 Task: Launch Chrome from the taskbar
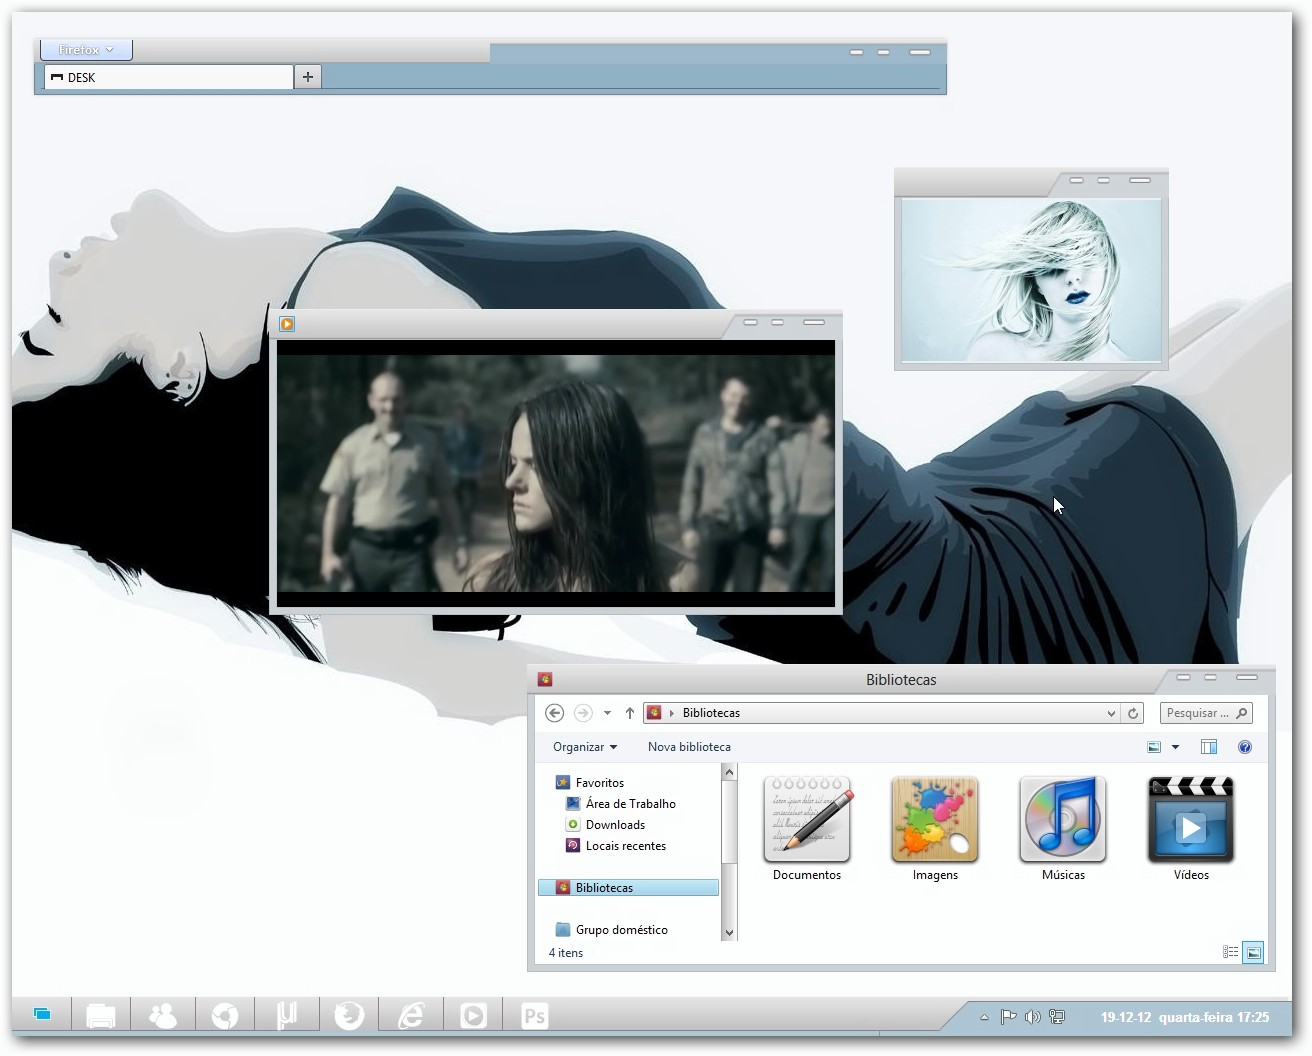click(x=225, y=1016)
